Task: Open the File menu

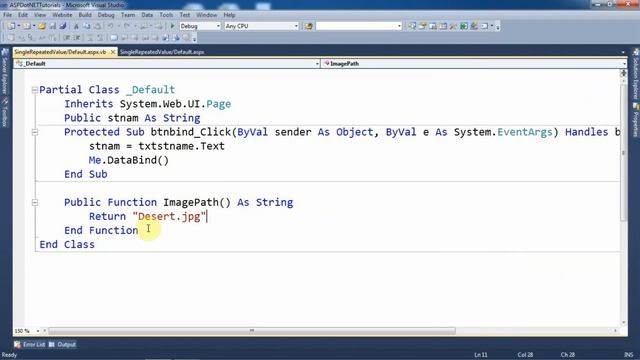Action: coord(7,15)
